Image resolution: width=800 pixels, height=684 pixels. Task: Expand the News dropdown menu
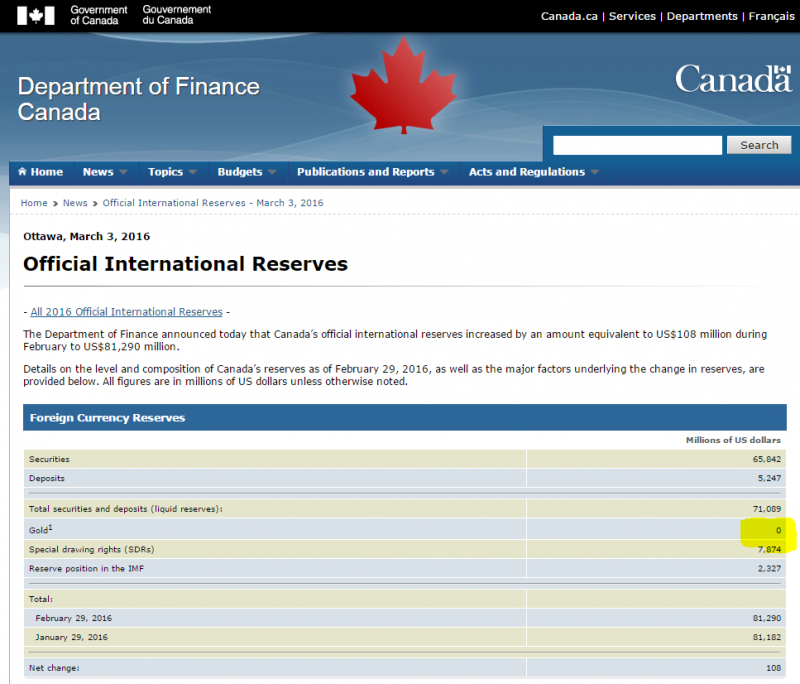pyautogui.click(x=105, y=172)
